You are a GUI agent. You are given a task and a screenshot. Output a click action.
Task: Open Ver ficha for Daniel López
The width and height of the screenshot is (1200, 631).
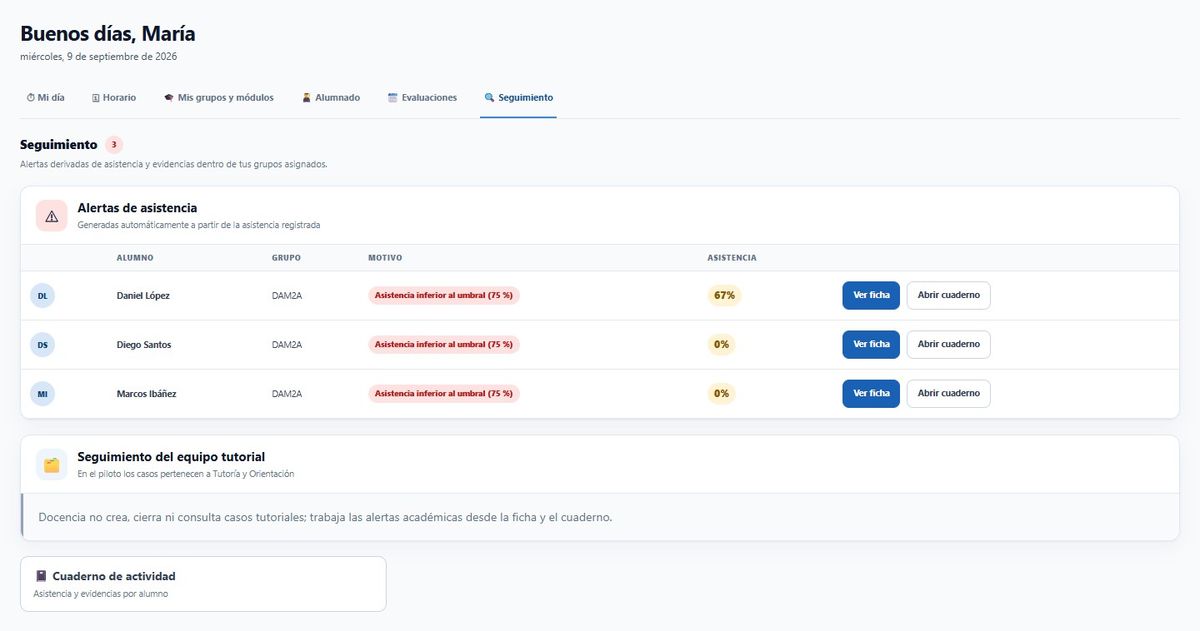coord(871,296)
